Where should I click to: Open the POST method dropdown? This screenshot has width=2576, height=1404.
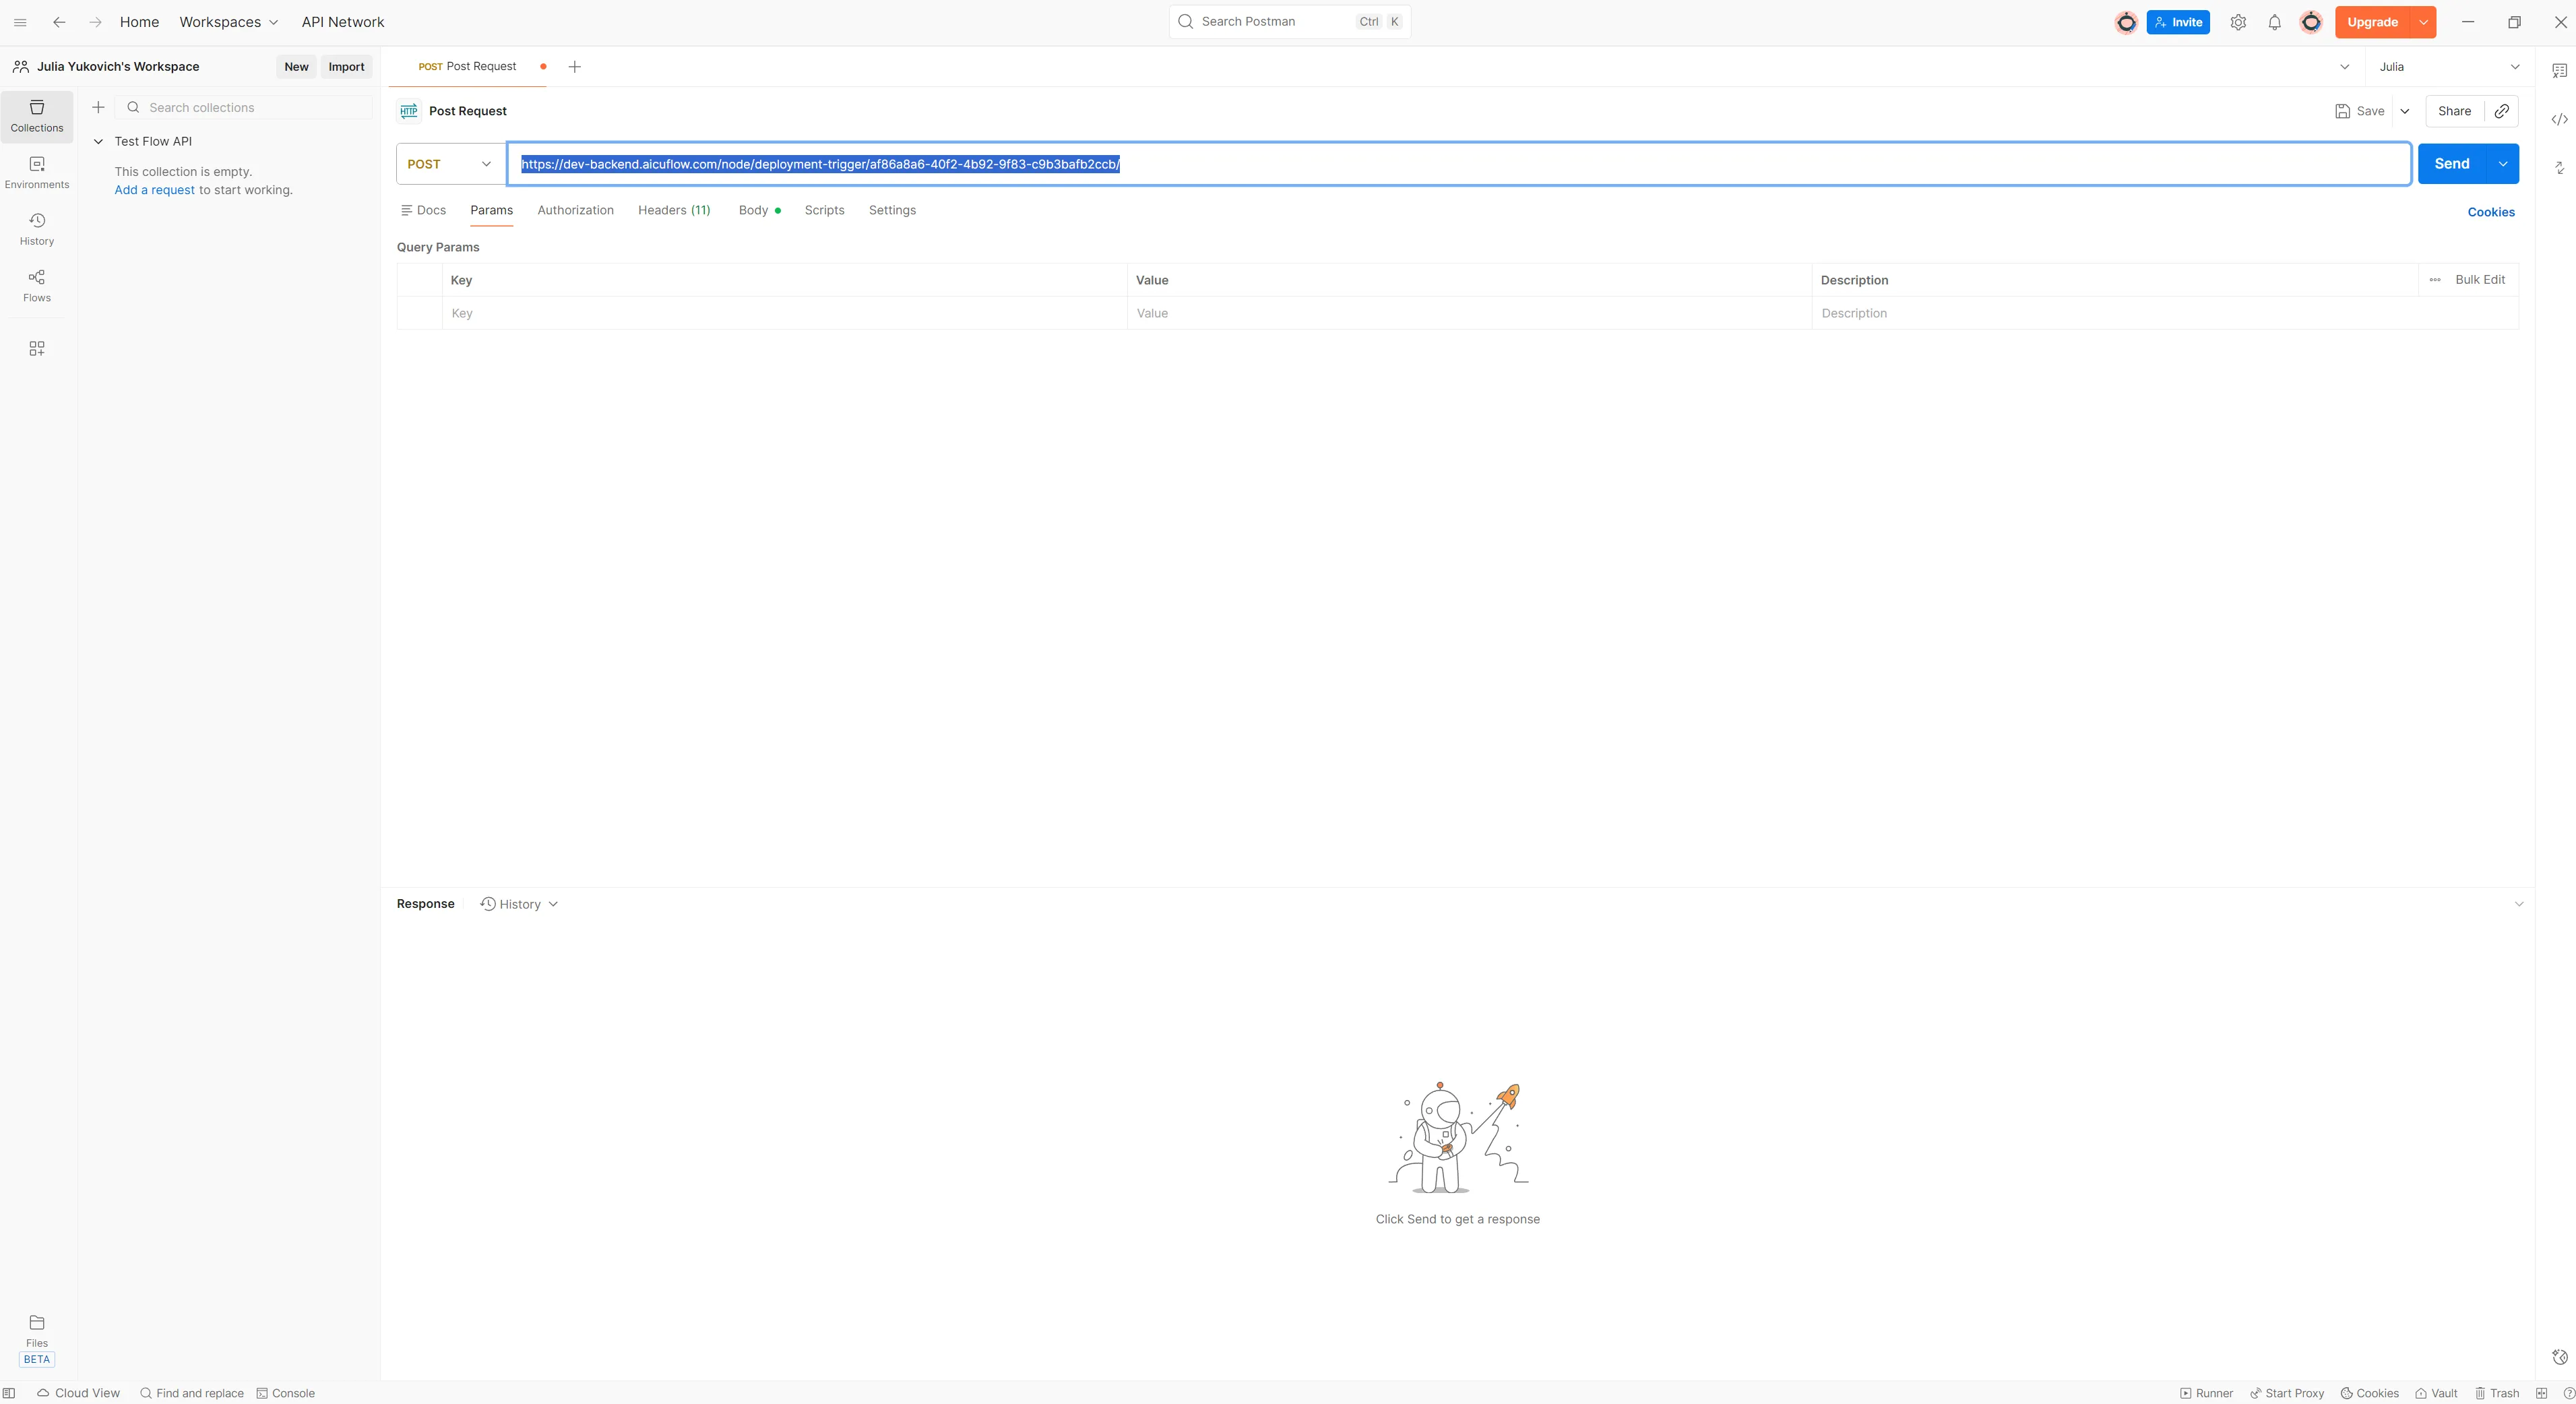(450, 164)
